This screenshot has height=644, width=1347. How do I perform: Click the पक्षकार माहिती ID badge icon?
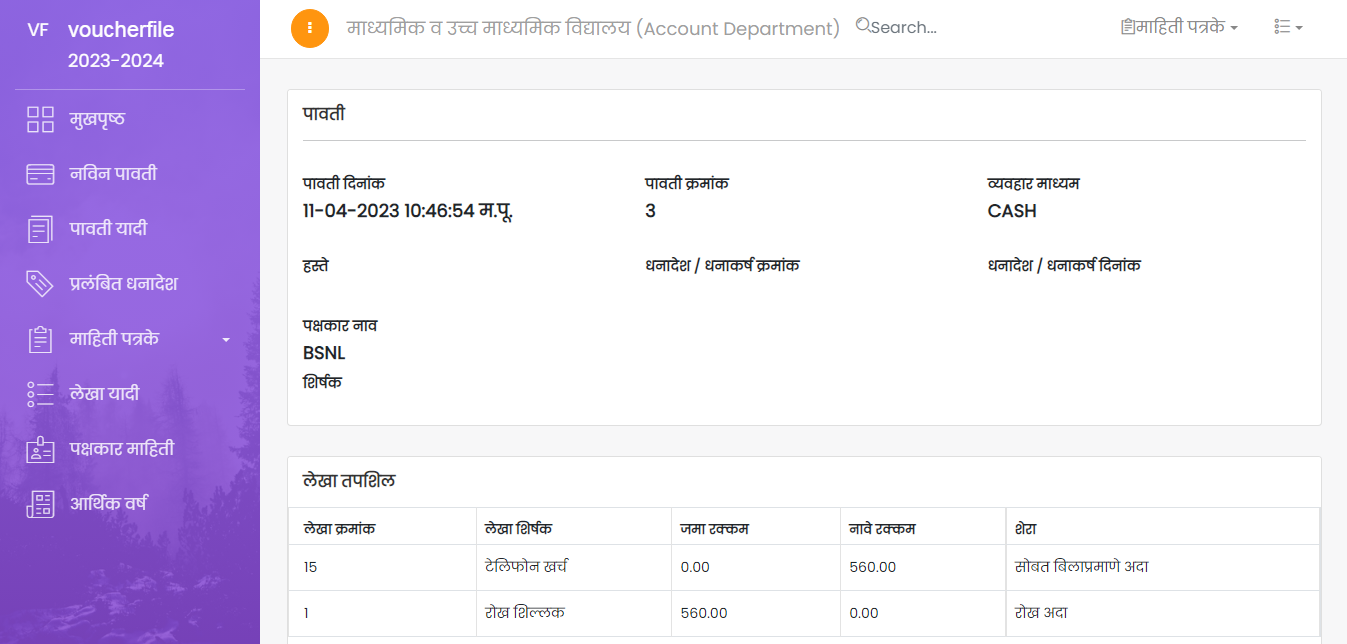click(x=40, y=449)
